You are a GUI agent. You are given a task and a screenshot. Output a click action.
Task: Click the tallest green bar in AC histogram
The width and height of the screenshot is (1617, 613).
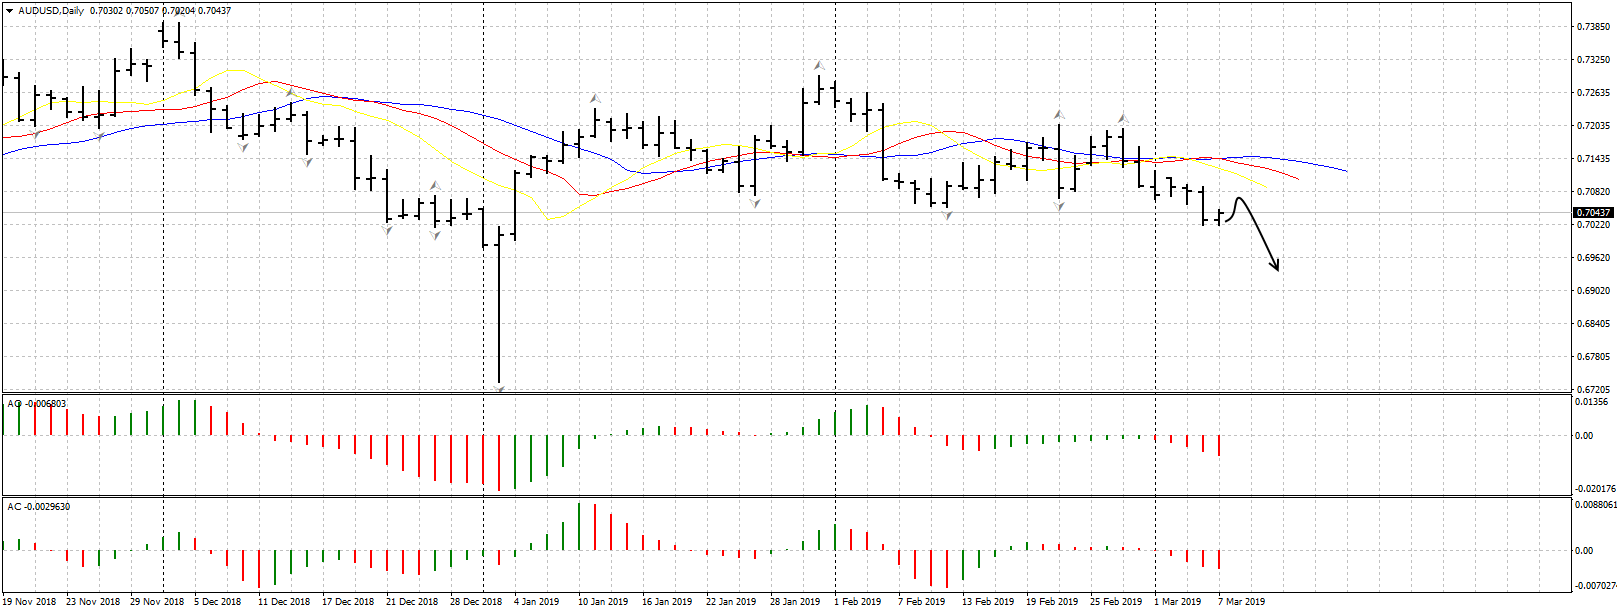point(579,526)
